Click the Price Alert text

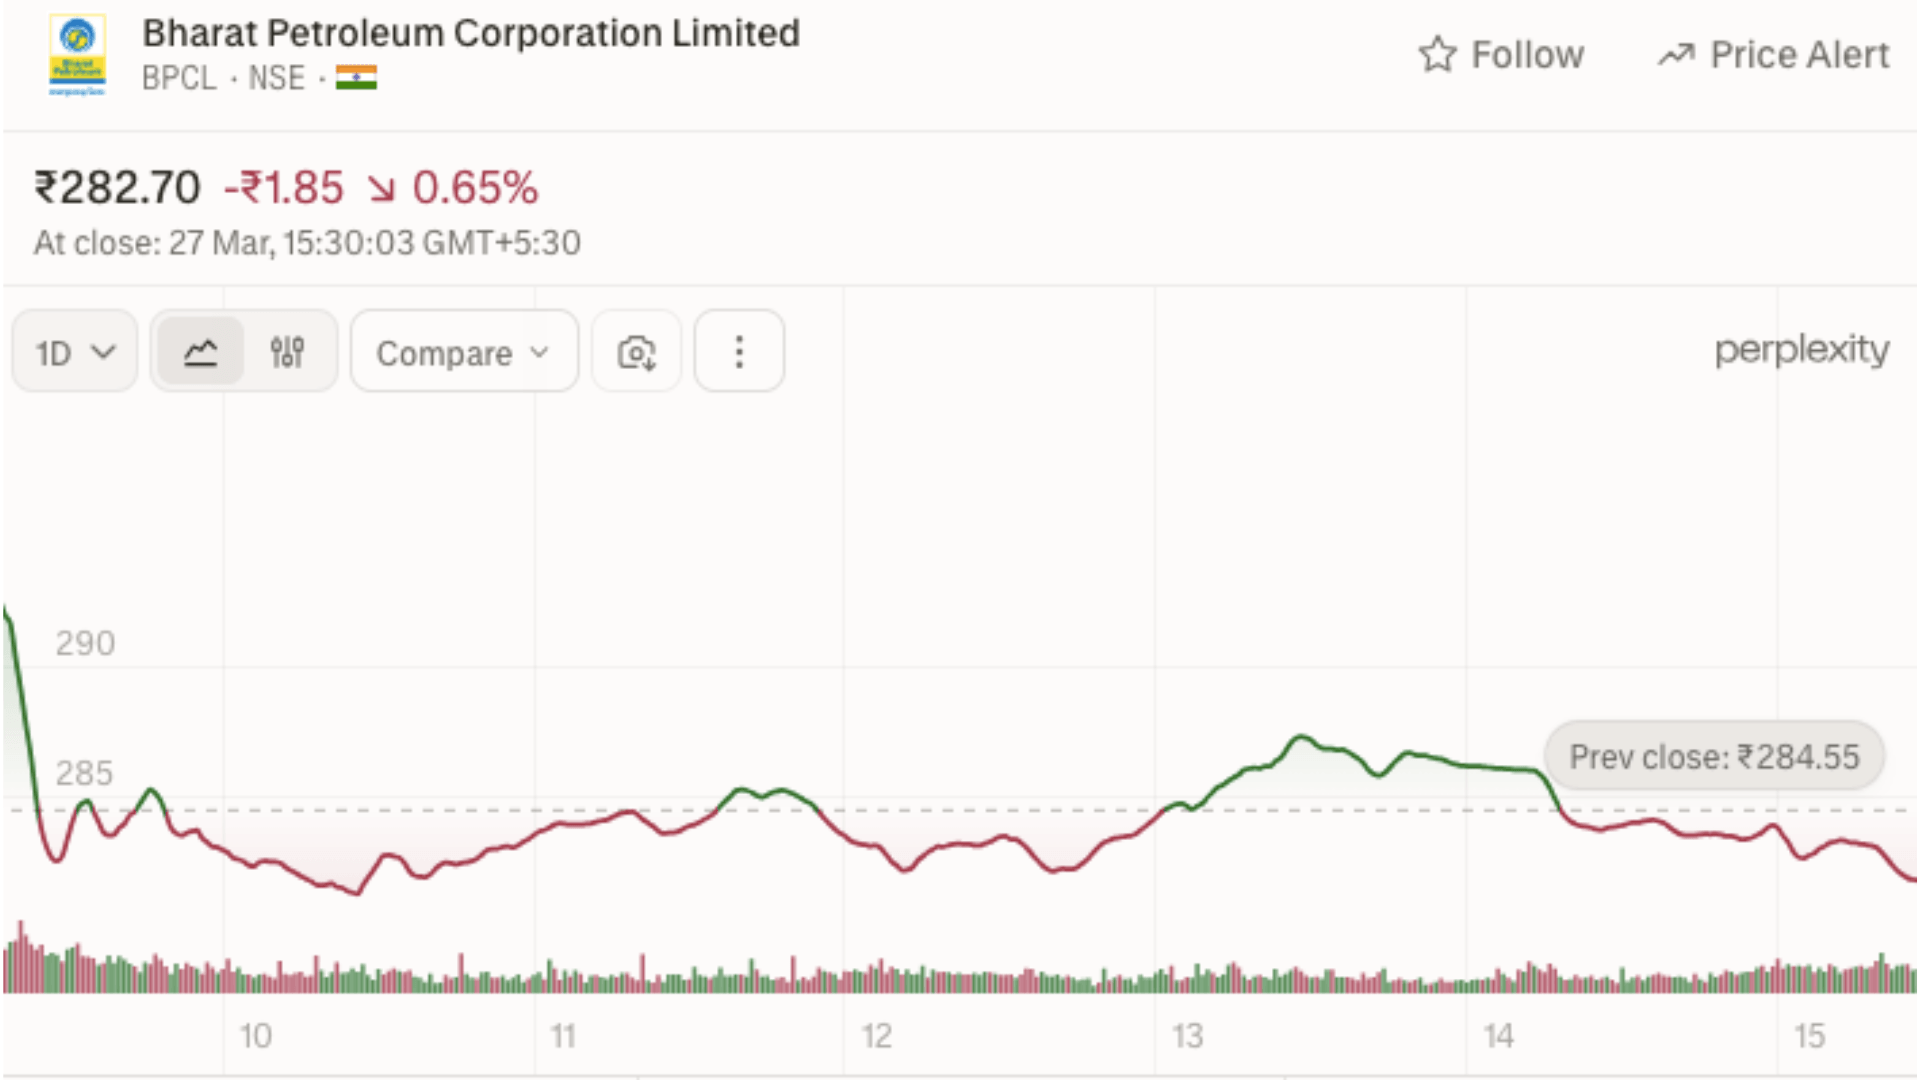click(1799, 55)
